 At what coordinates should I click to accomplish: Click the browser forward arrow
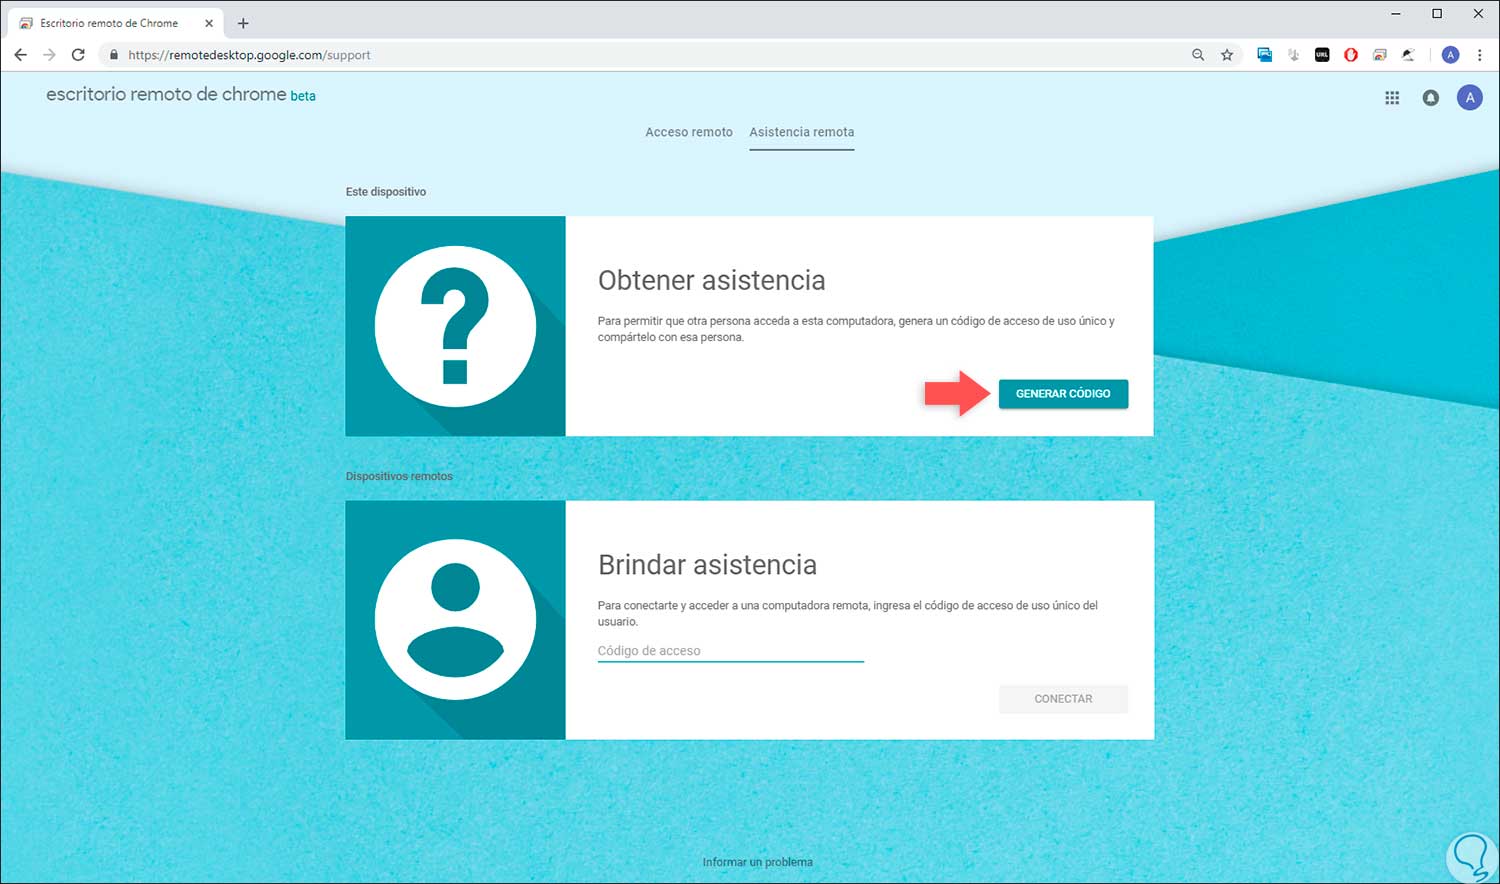click(x=49, y=55)
